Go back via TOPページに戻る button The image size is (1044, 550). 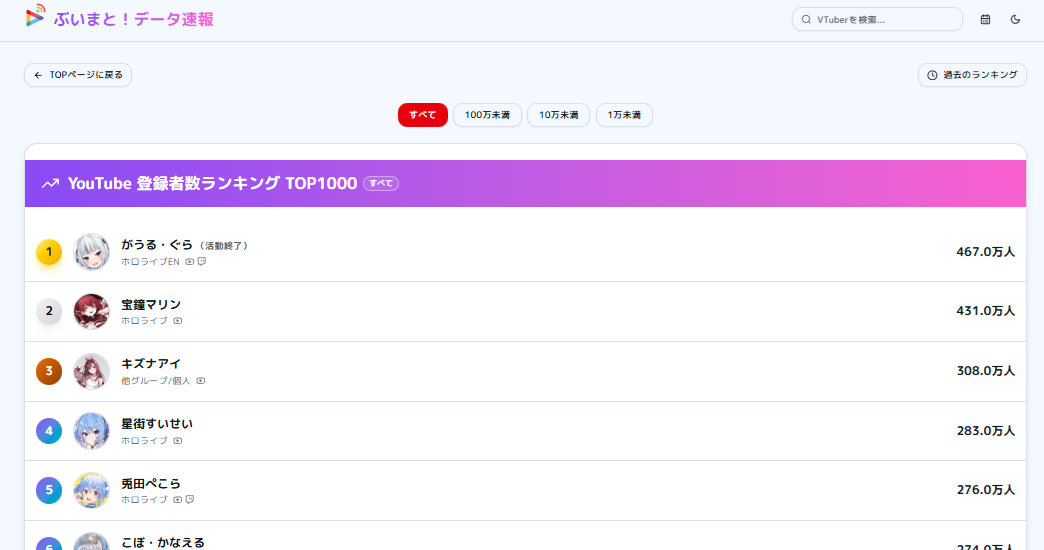click(78, 75)
